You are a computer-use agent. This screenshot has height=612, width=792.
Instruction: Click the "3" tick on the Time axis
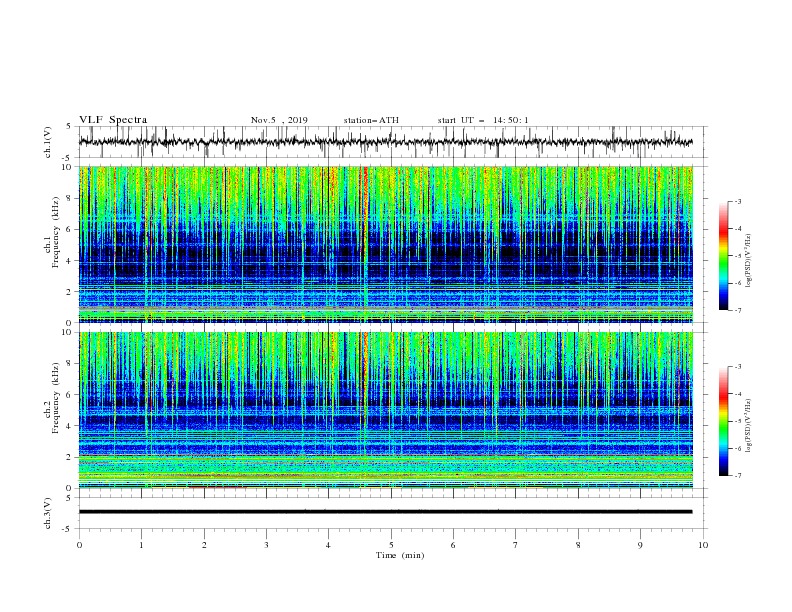point(266,545)
